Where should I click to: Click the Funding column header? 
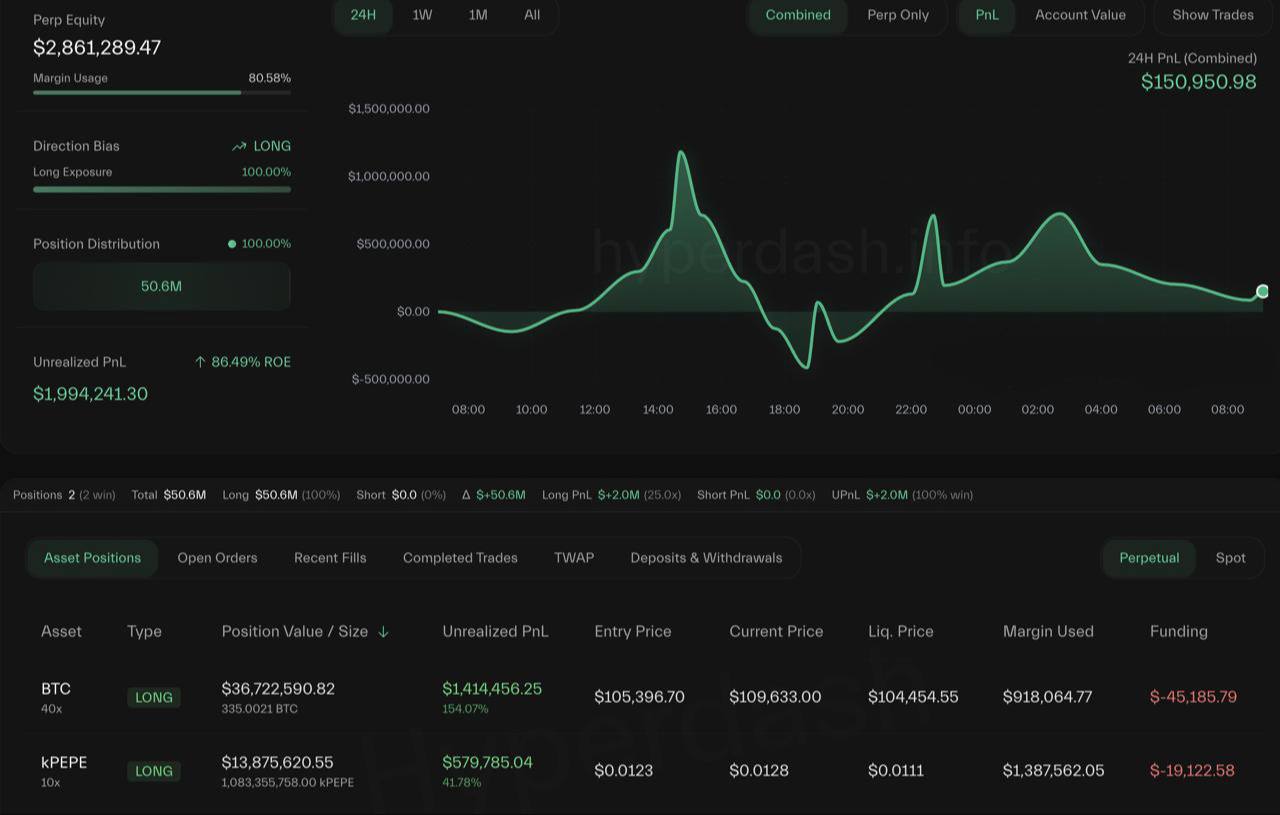[1179, 632]
